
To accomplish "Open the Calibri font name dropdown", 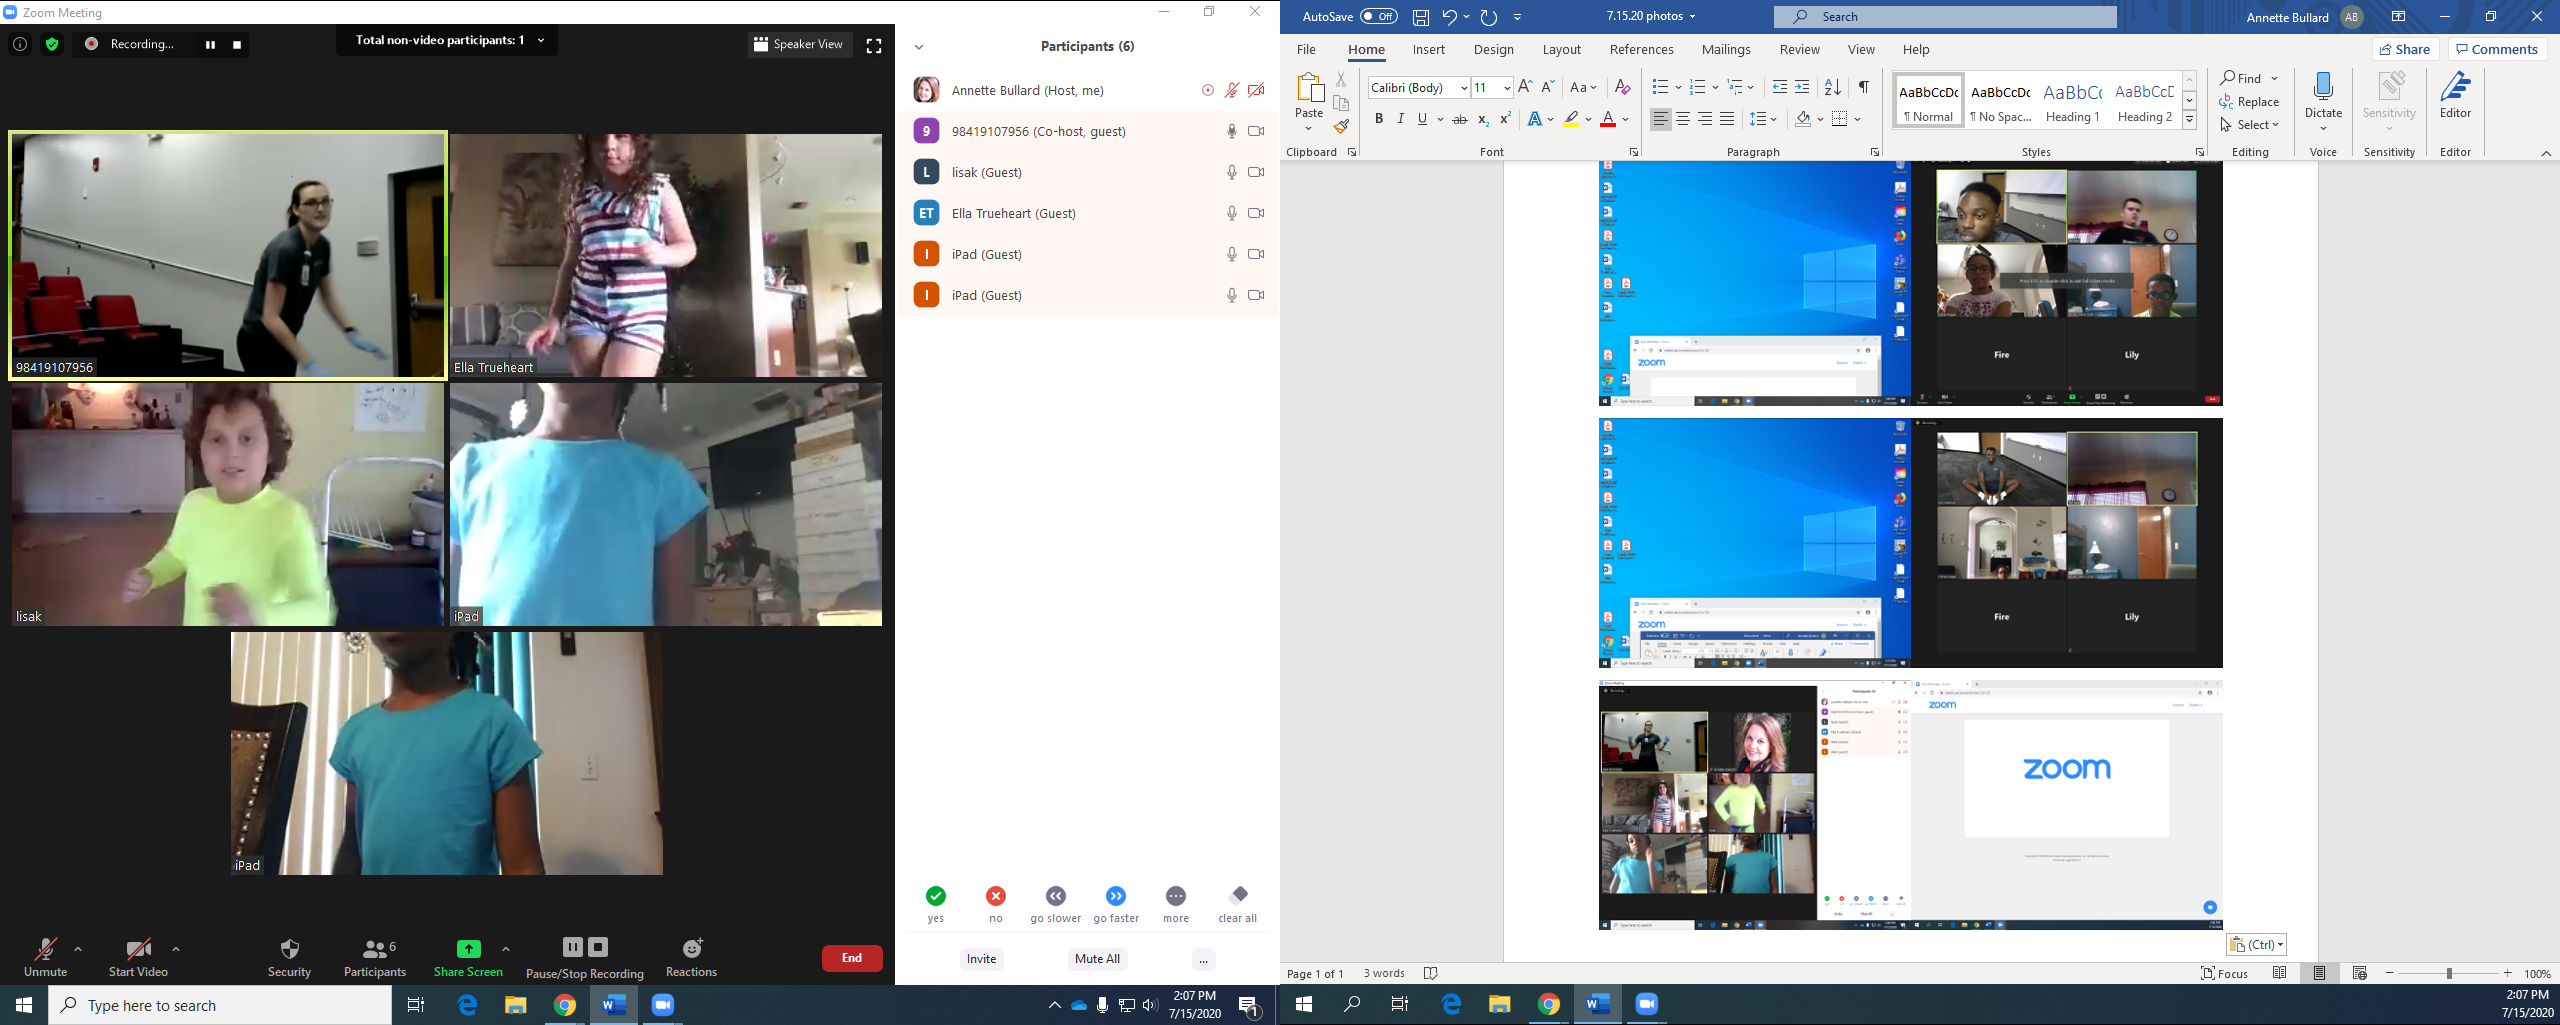I will coord(1464,88).
